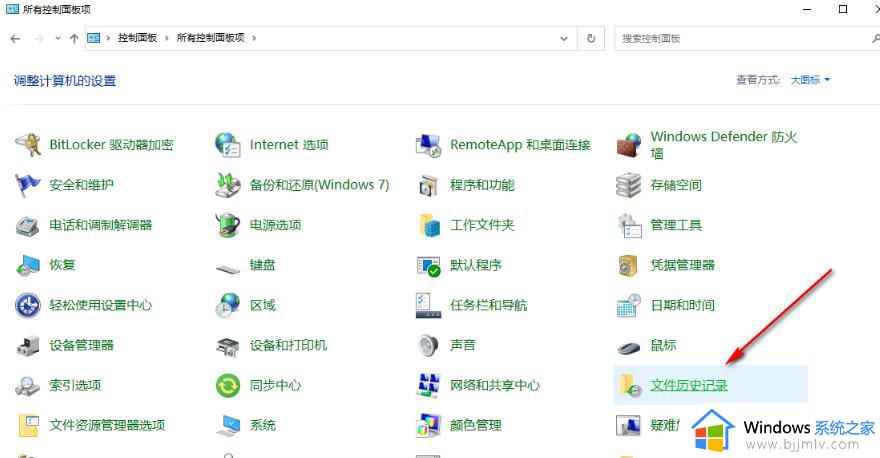
Task: Open the 区域 link text
Action: (263, 305)
